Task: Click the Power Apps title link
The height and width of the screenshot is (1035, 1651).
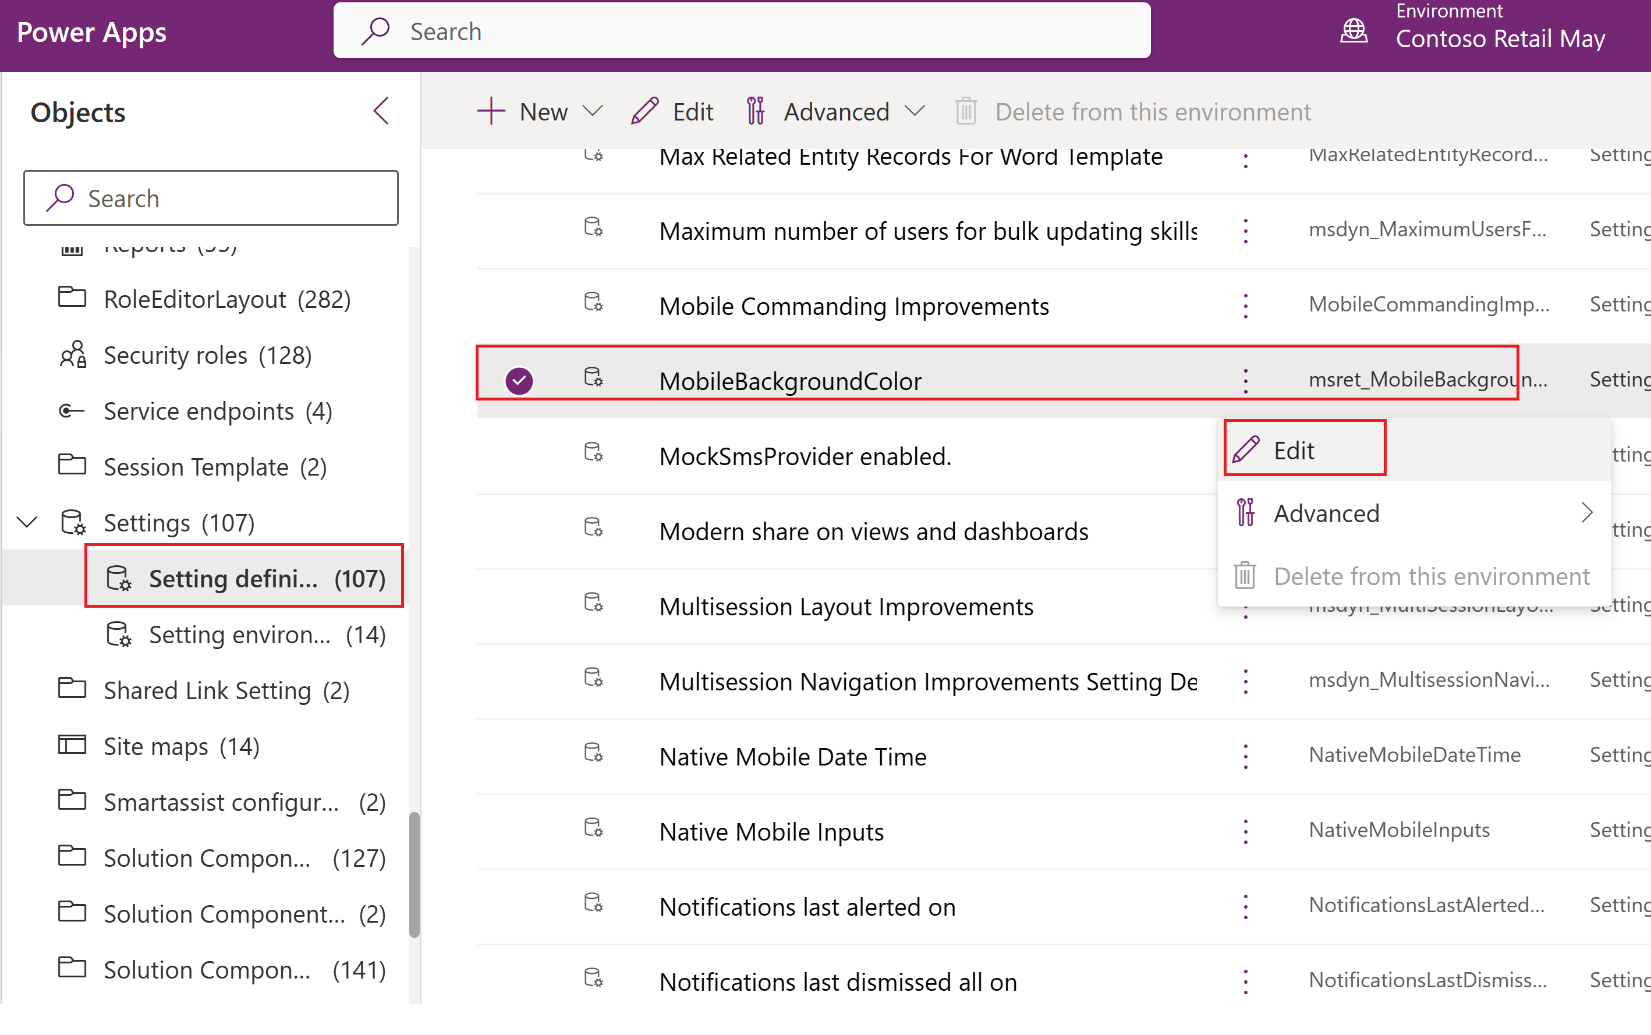Action: coord(92,32)
